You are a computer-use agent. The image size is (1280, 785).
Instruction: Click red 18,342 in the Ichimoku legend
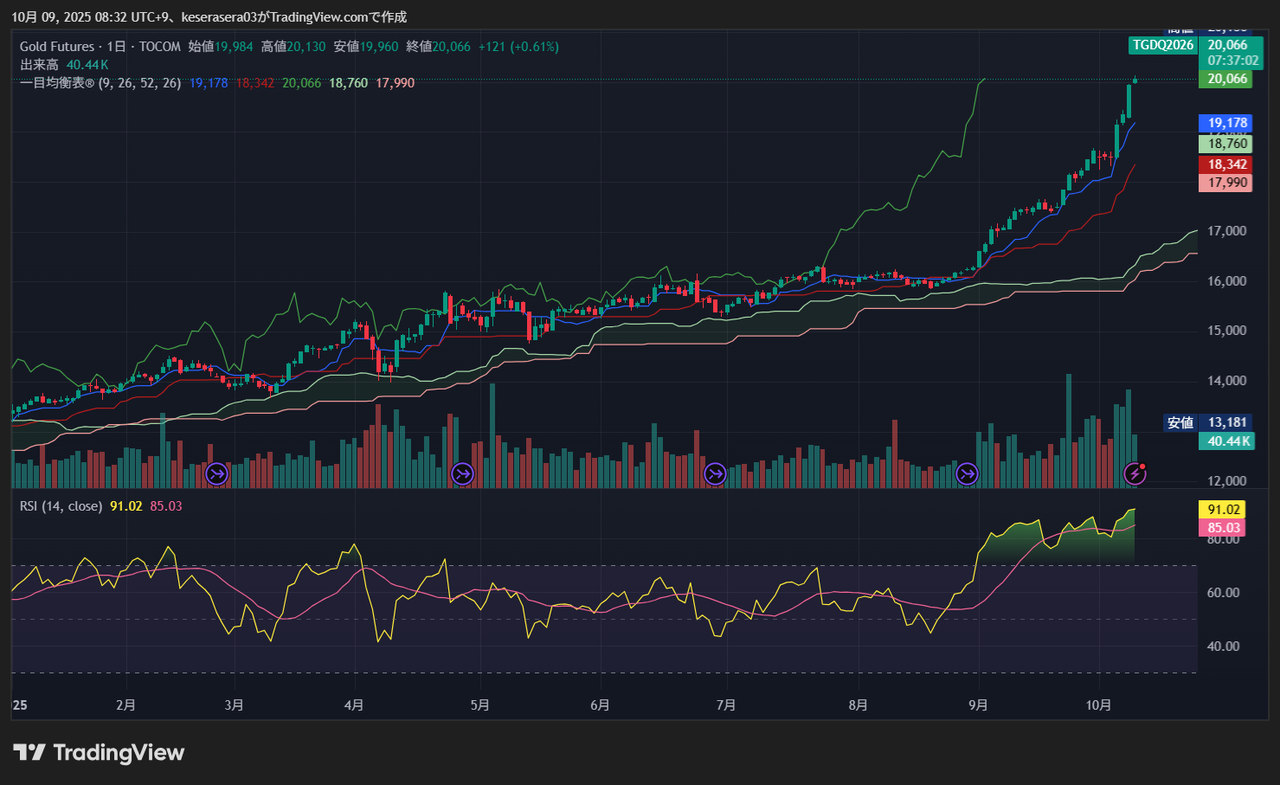pos(255,83)
